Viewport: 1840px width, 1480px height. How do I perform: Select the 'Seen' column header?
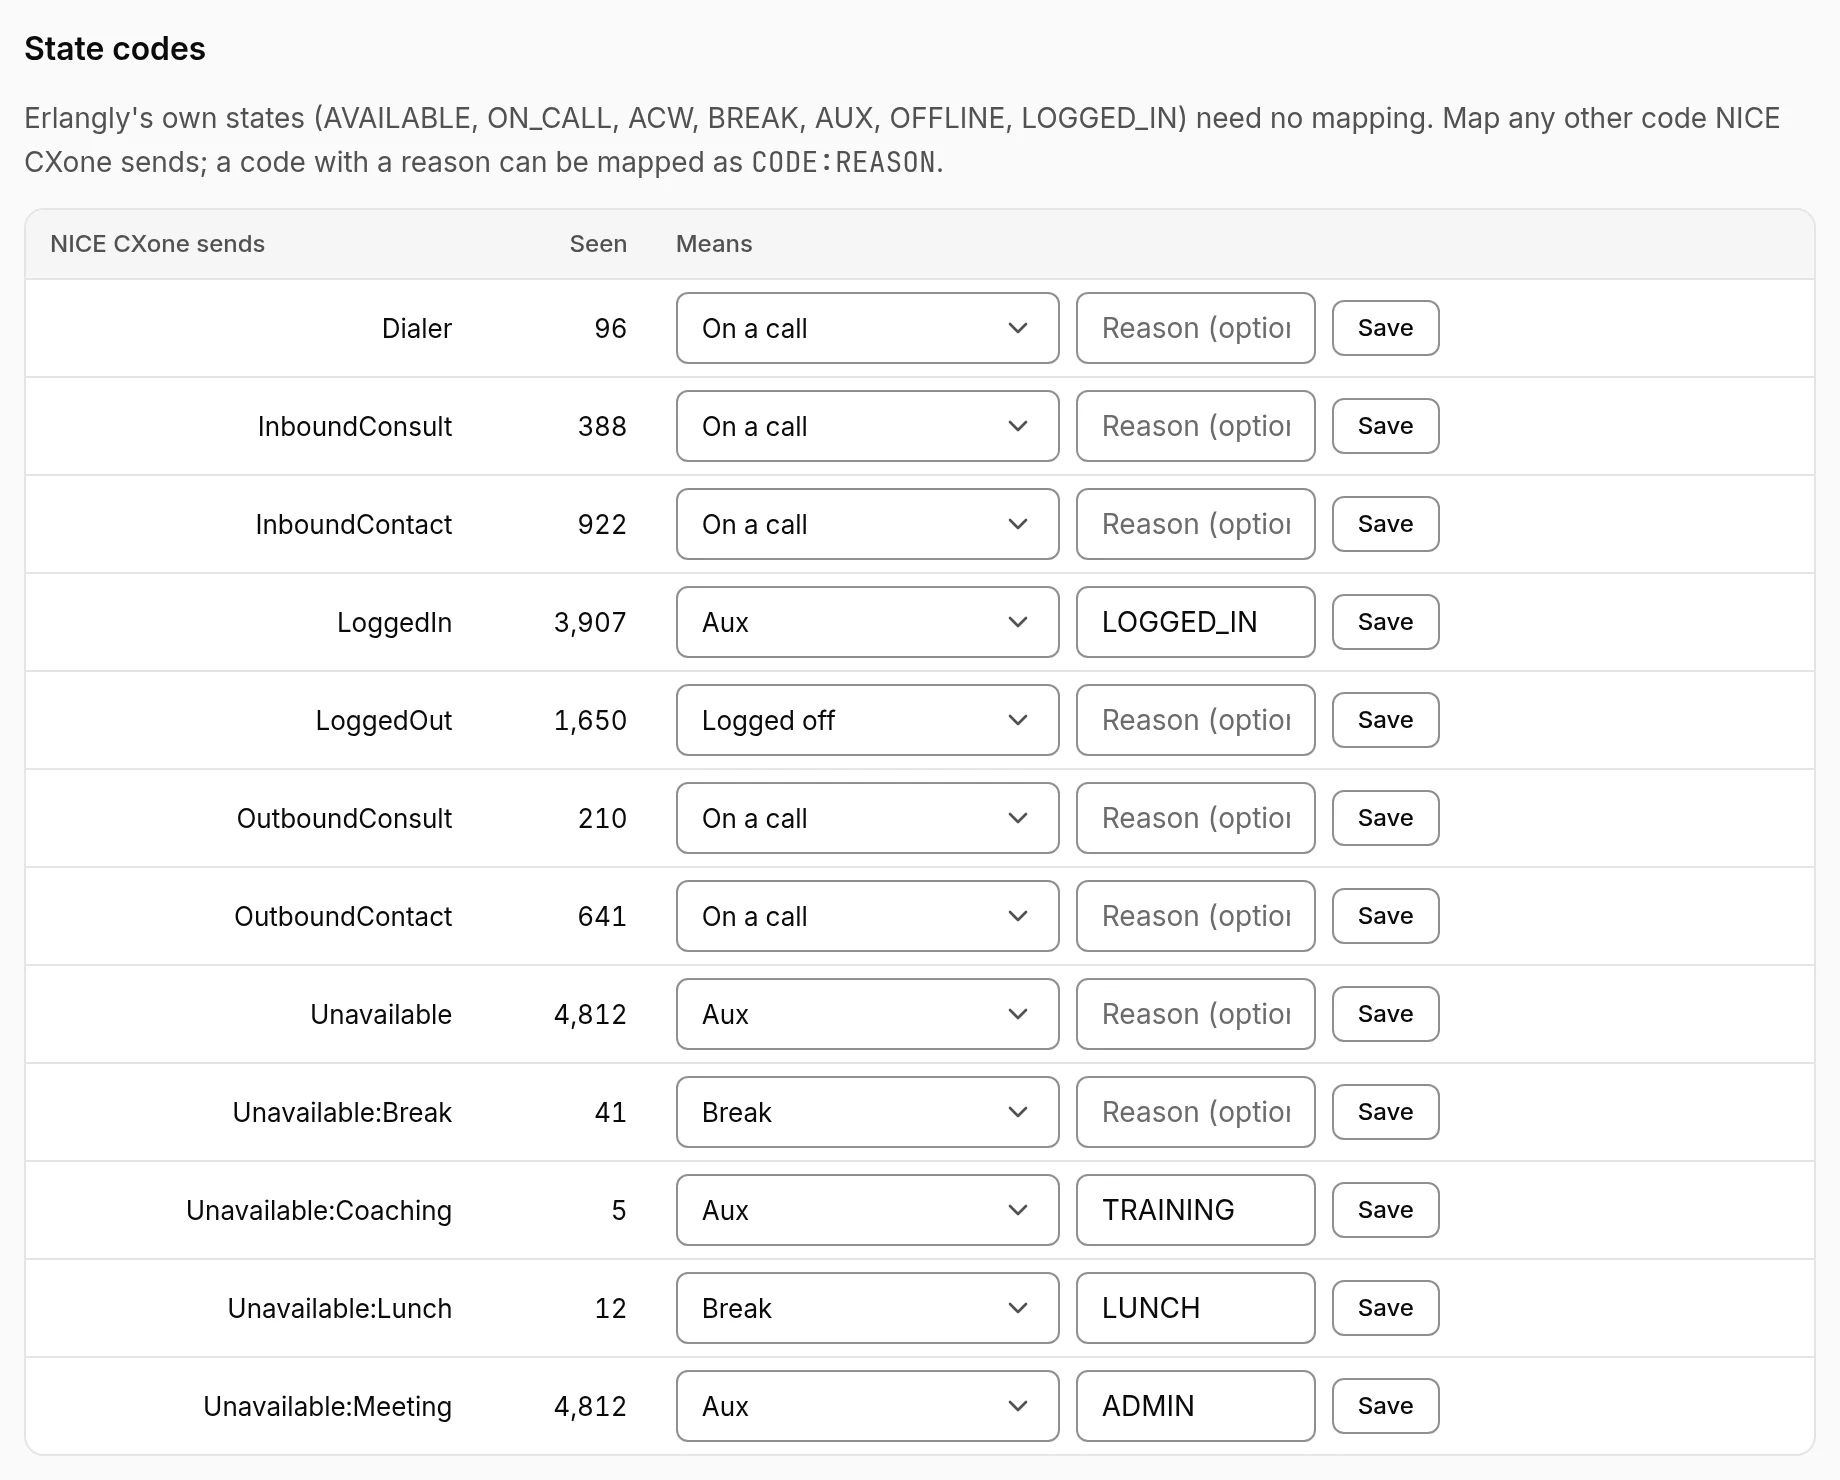pos(598,244)
